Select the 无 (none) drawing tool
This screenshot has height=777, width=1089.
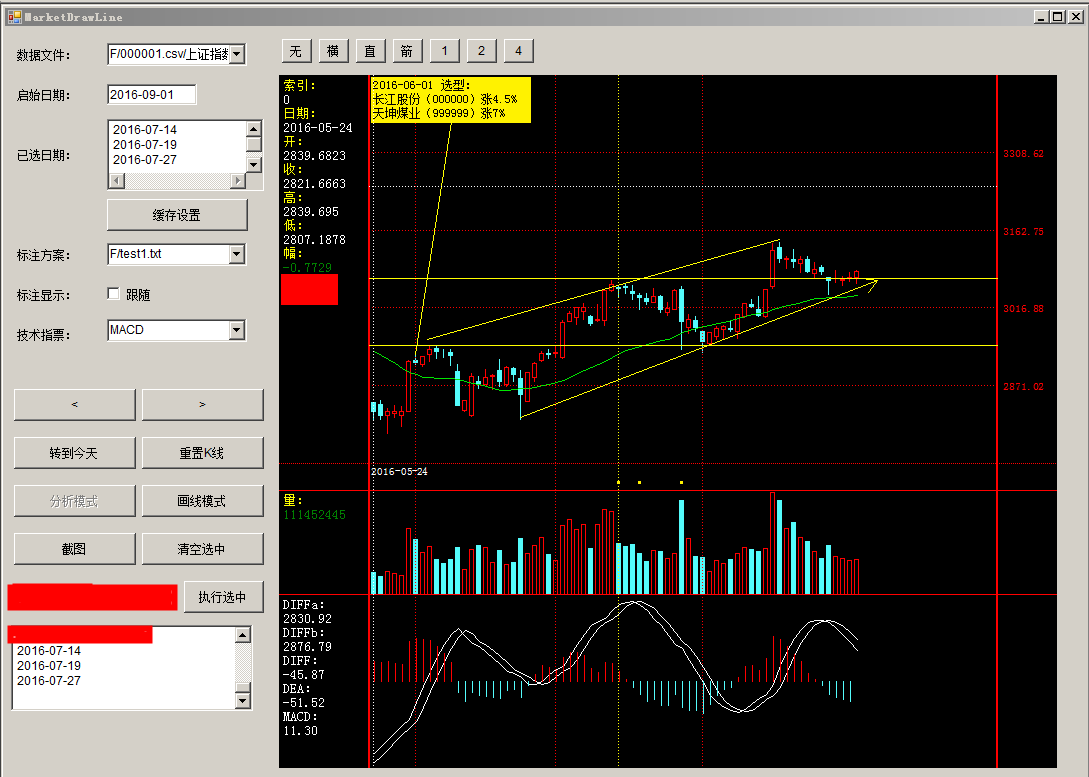[x=296, y=51]
